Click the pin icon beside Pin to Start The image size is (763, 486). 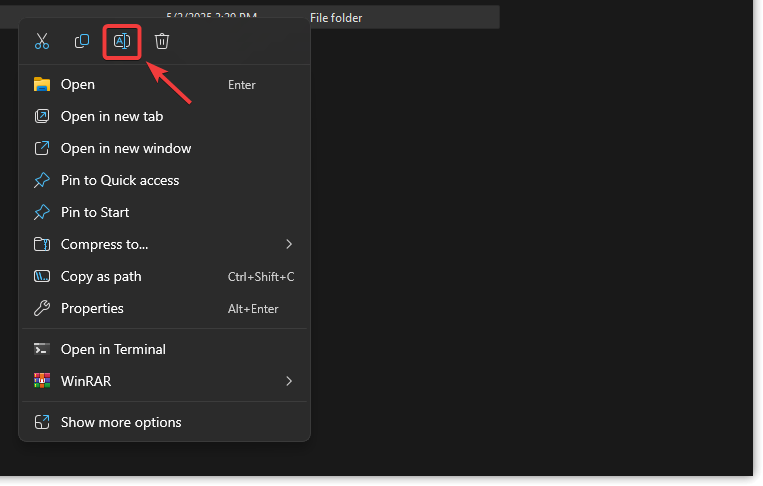point(42,213)
